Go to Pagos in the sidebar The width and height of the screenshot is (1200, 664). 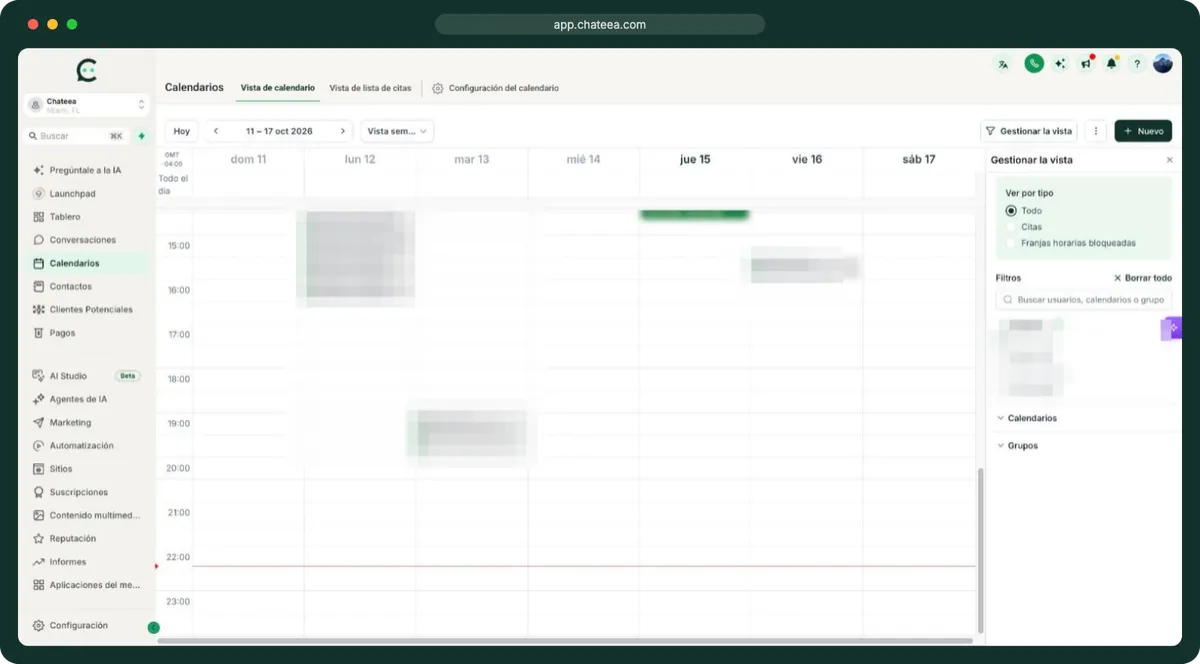coord(87,333)
